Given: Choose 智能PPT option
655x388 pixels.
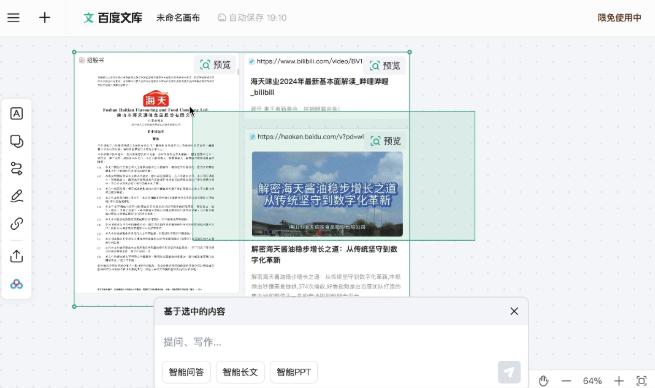Looking at the screenshot, I should [x=294, y=372].
